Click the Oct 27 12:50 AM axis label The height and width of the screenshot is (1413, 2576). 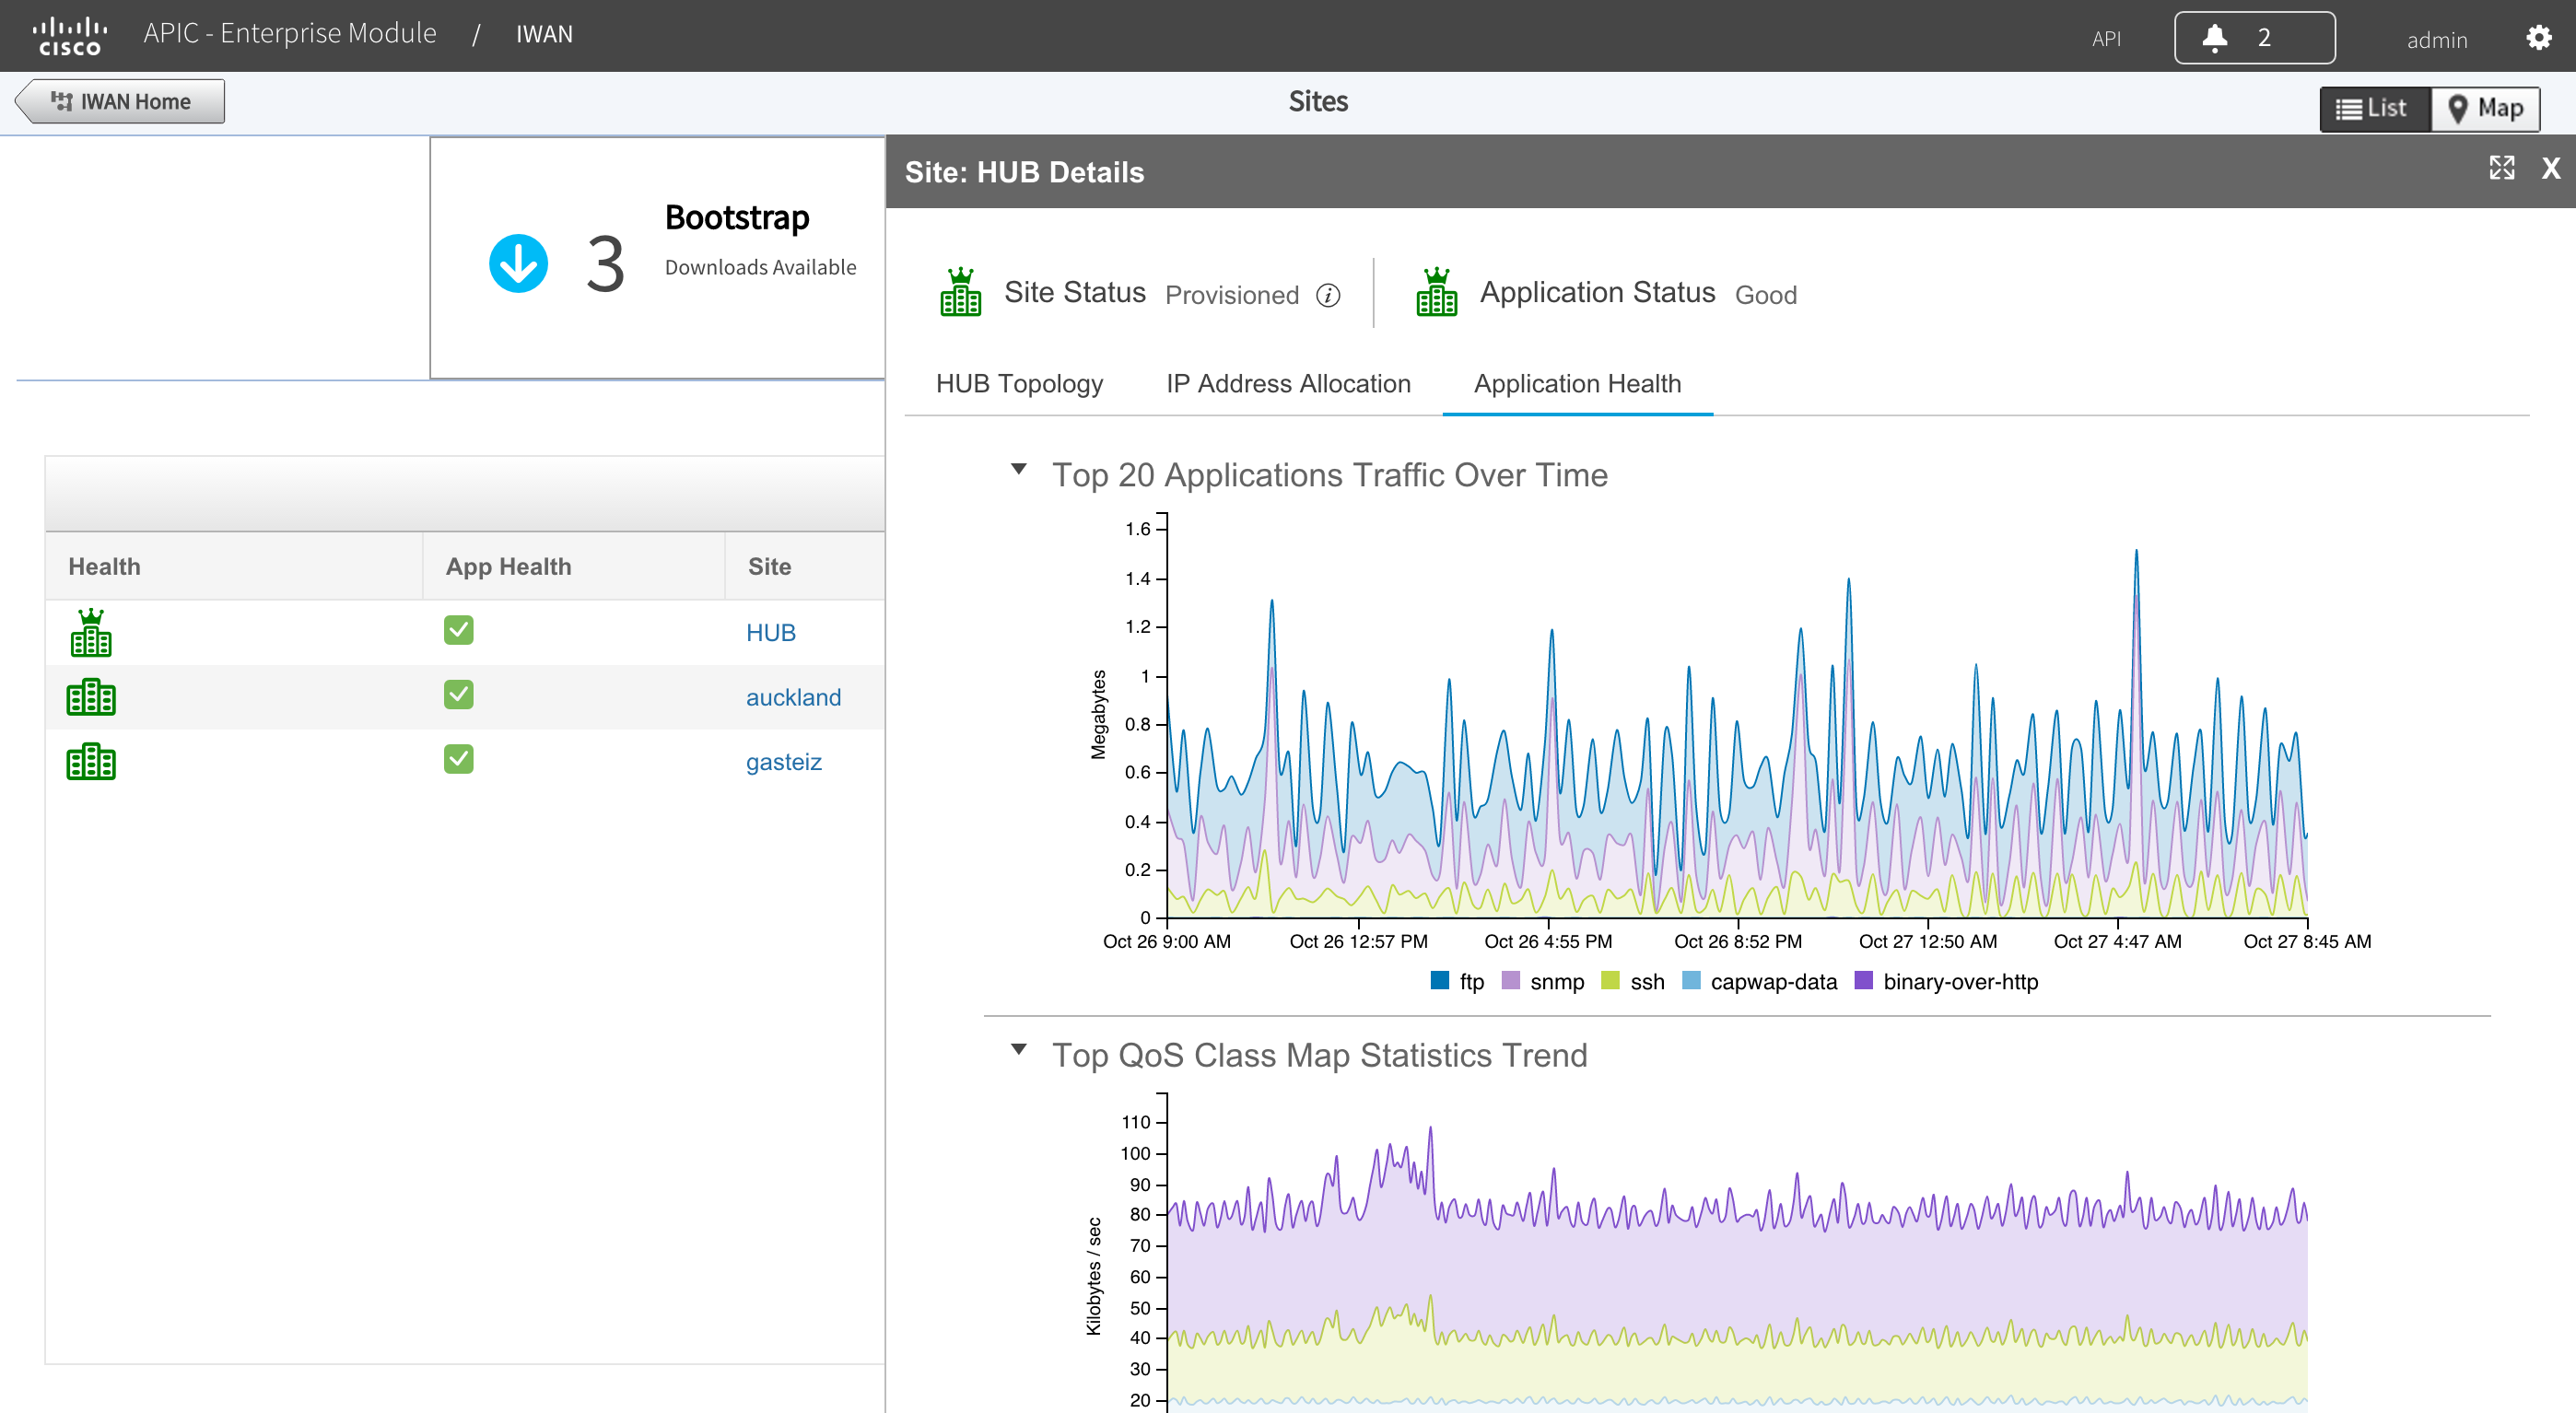coord(1927,941)
